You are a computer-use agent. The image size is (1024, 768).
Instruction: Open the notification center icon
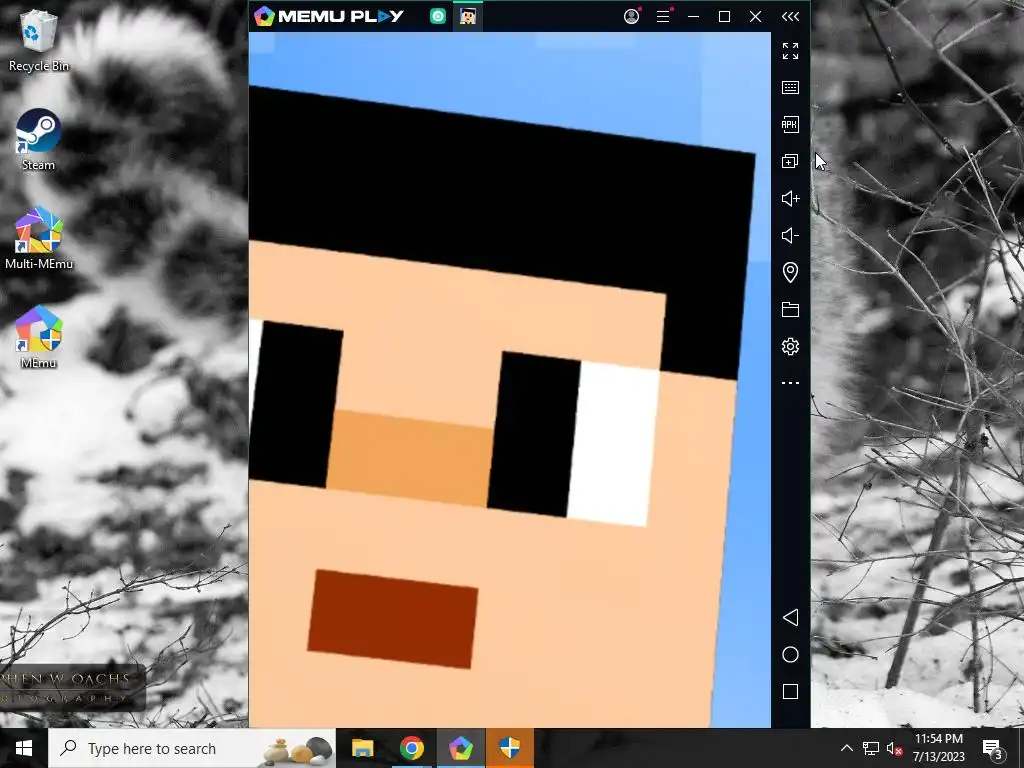[x=992, y=748]
